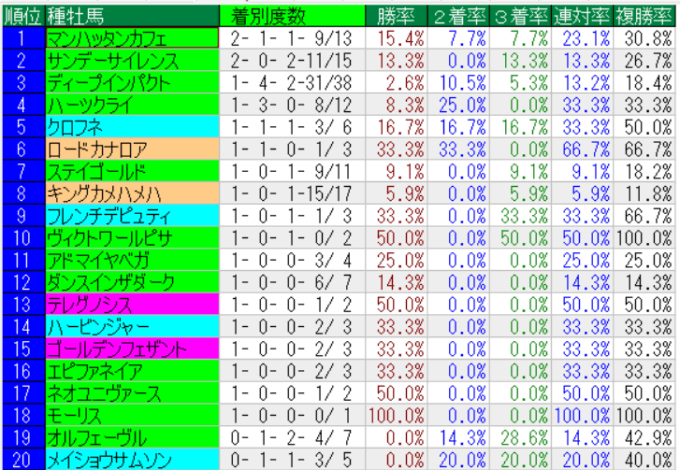Select the キングカメハメハ sire name
The image size is (680, 470).
[132, 194]
